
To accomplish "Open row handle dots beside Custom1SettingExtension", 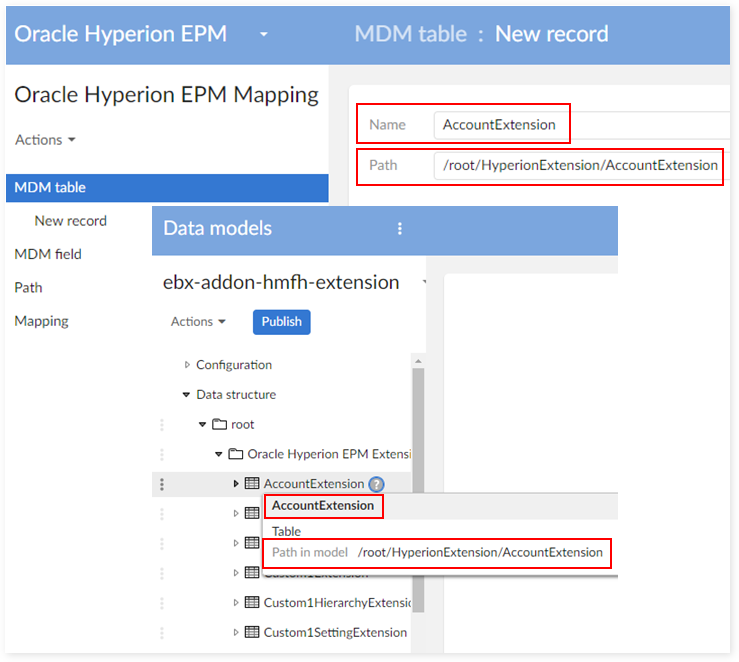I will click(x=162, y=632).
